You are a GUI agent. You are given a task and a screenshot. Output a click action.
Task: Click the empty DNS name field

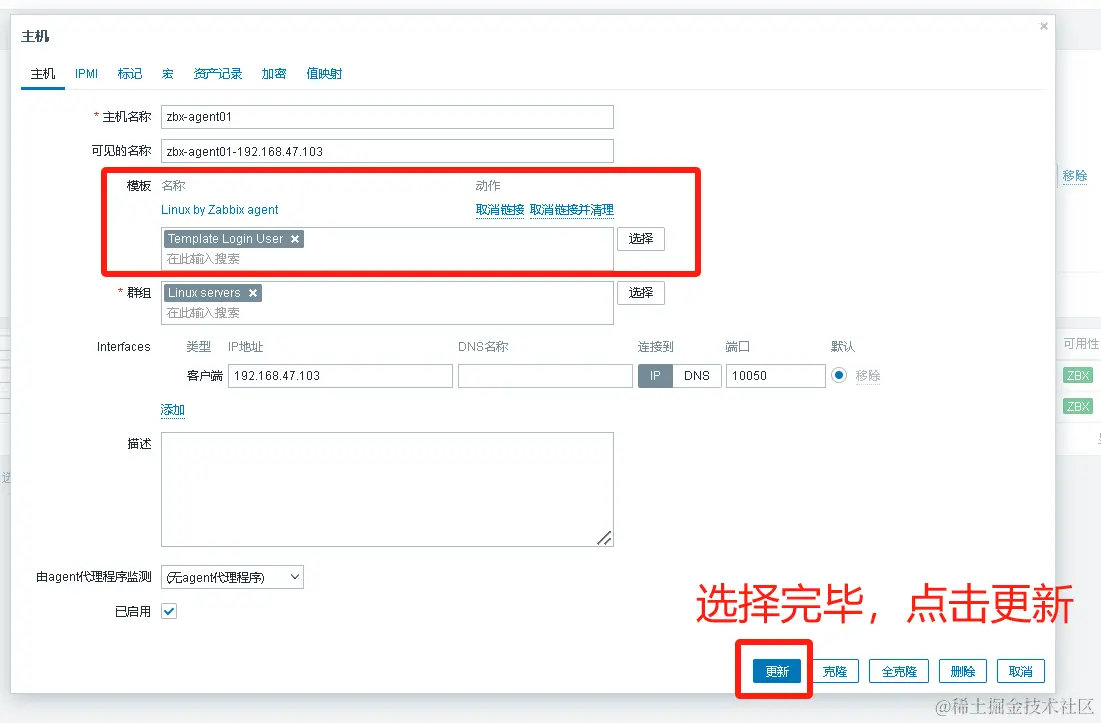545,376
